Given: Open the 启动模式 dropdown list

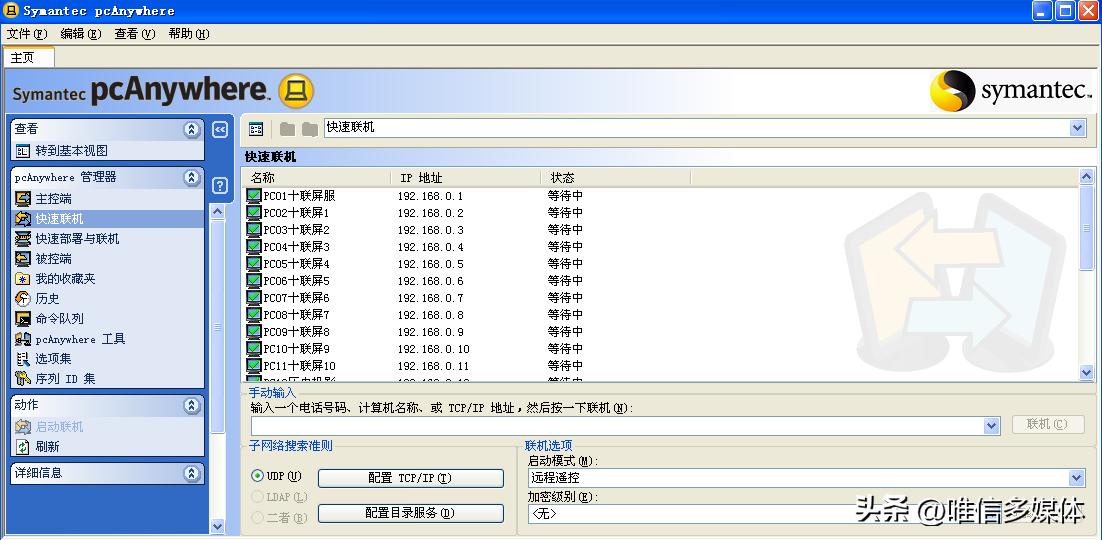Looking at the screenshot, I should pyautogui.click(x=1076, y=479).
